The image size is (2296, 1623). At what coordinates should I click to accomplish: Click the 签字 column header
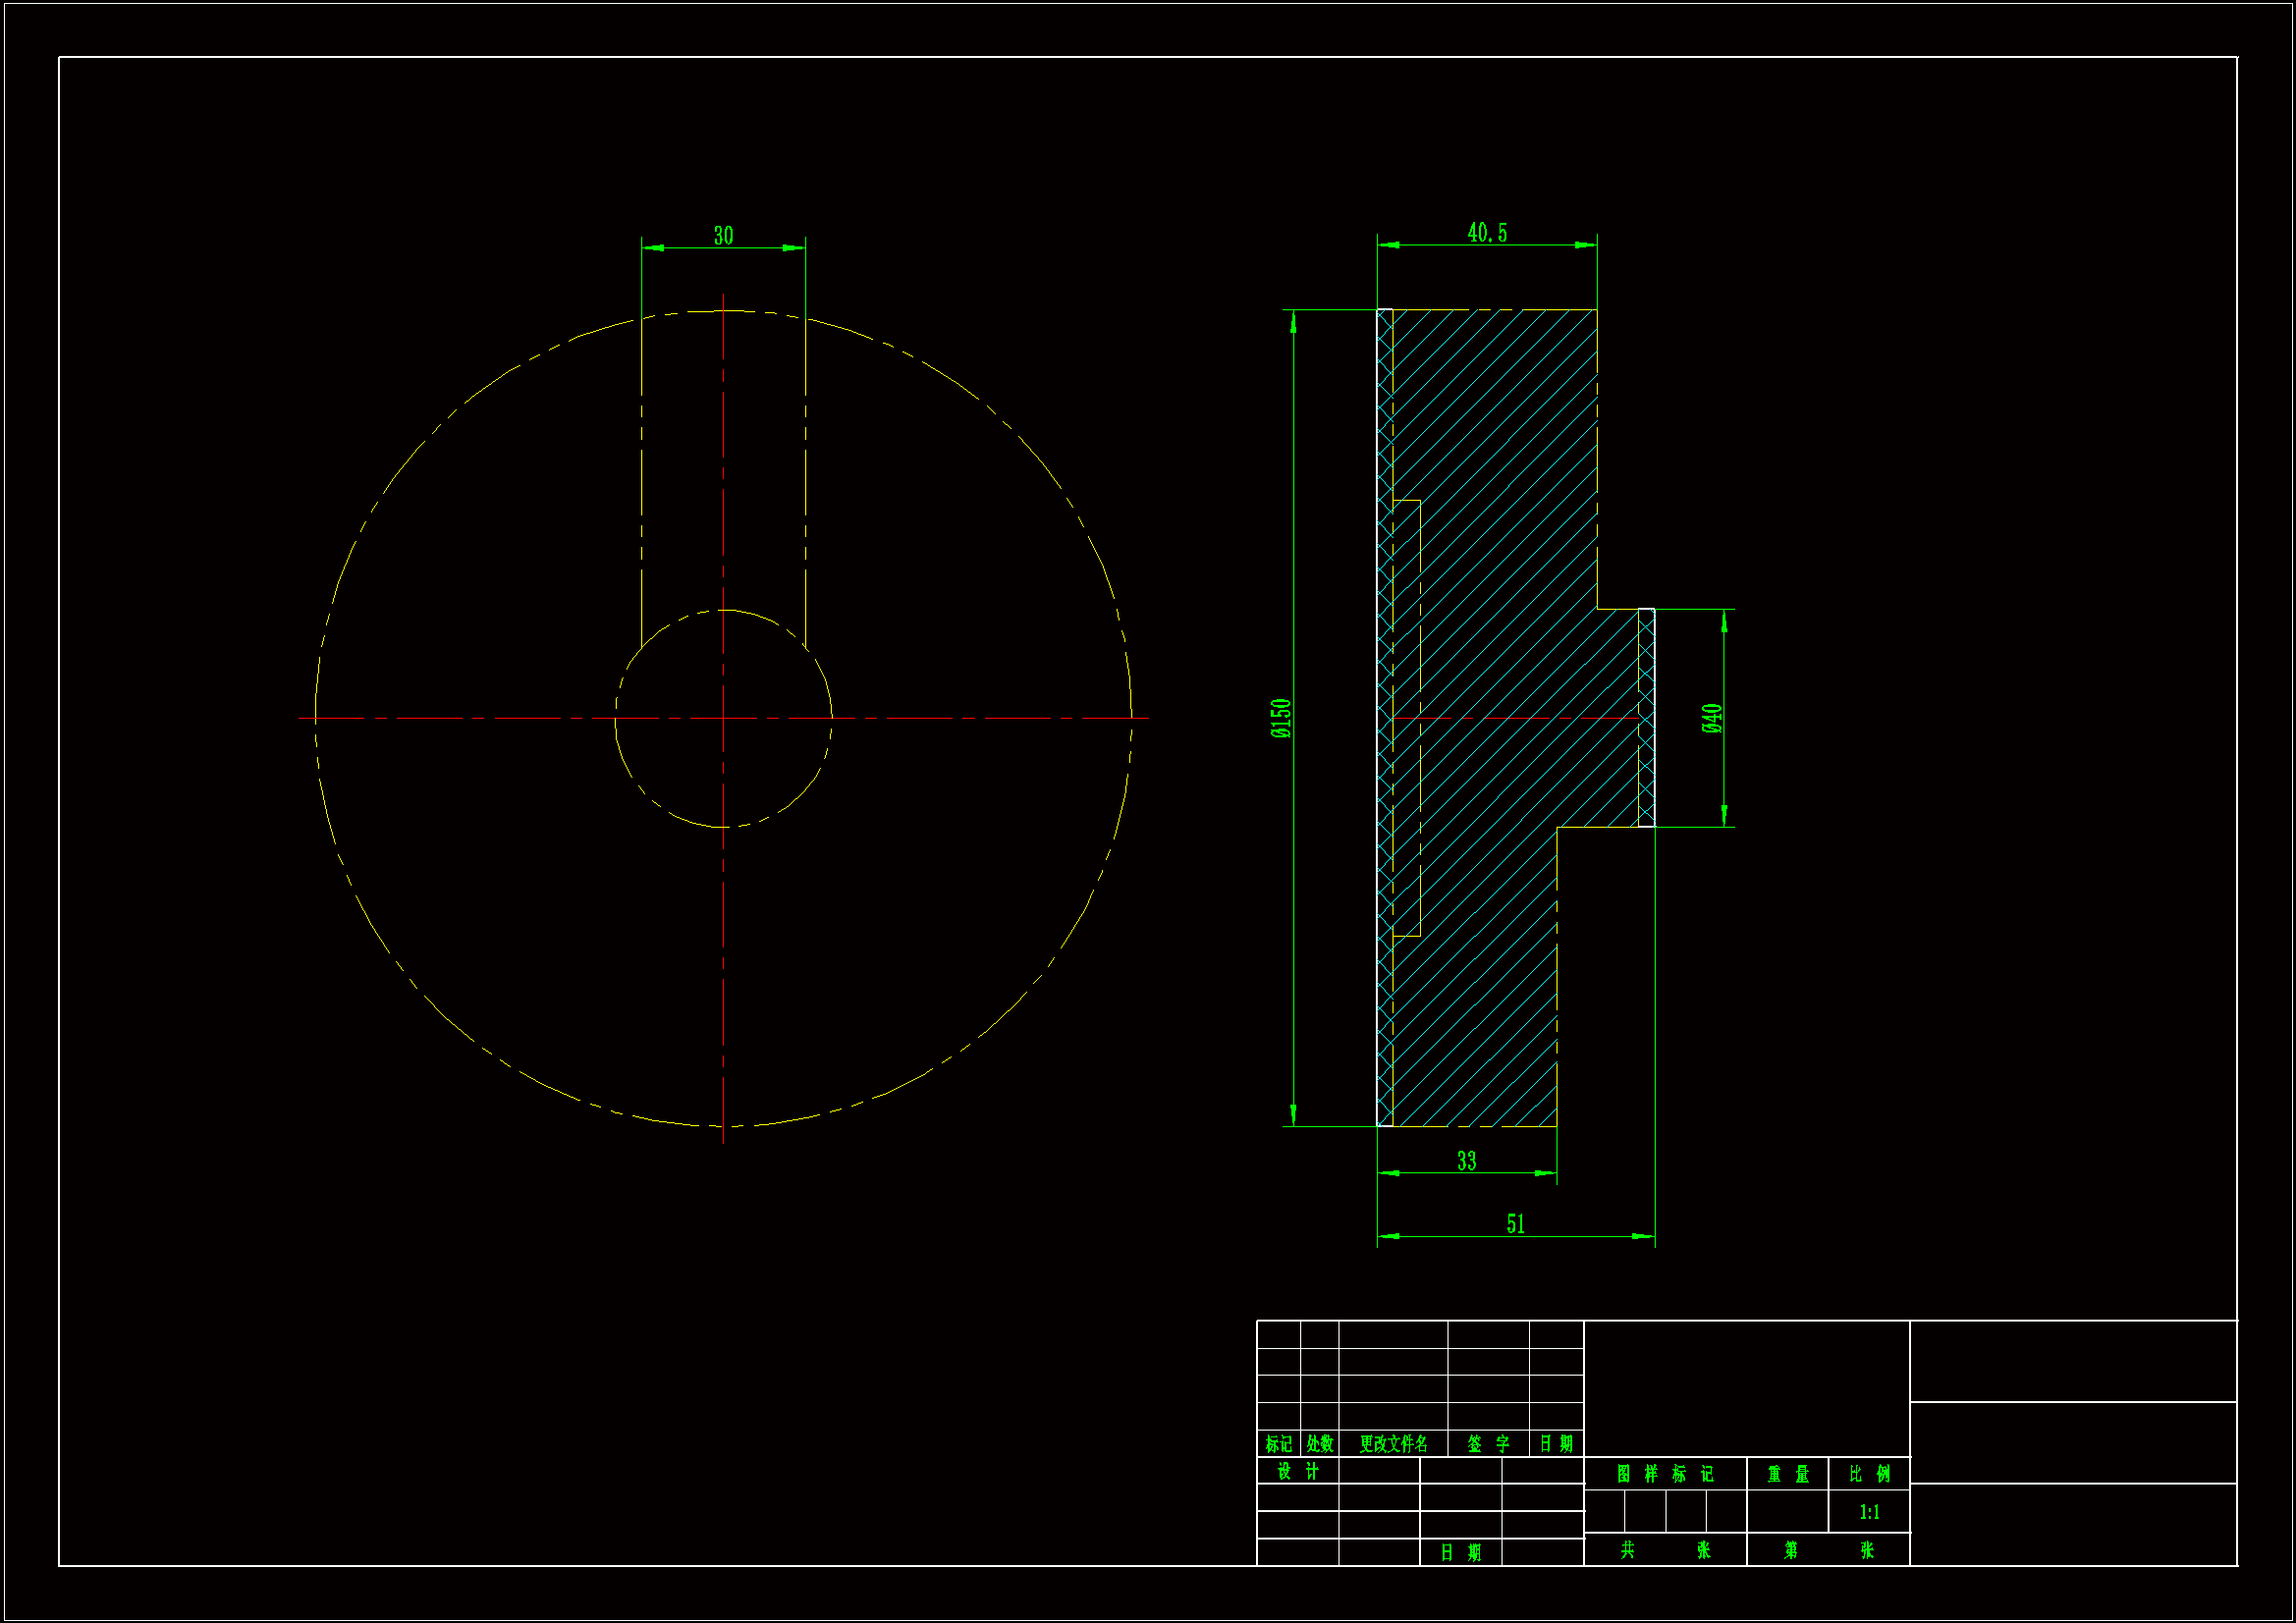coord(1487,1444)
